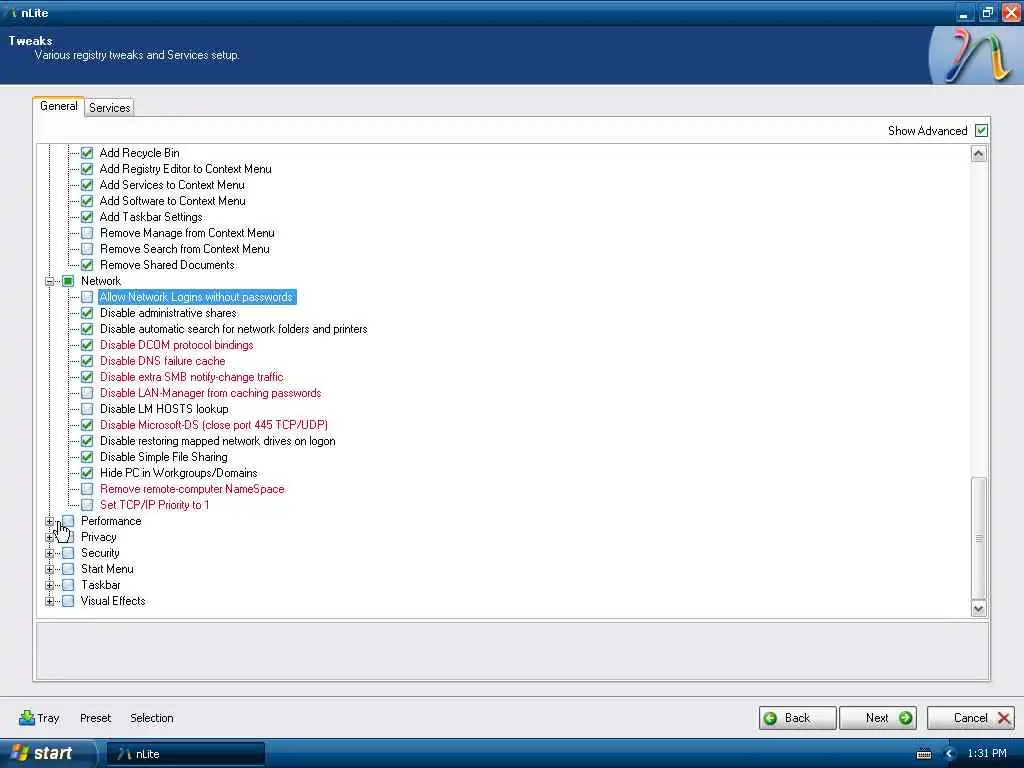Click the tree scrollbar up arrow

[x=978, y=153]
